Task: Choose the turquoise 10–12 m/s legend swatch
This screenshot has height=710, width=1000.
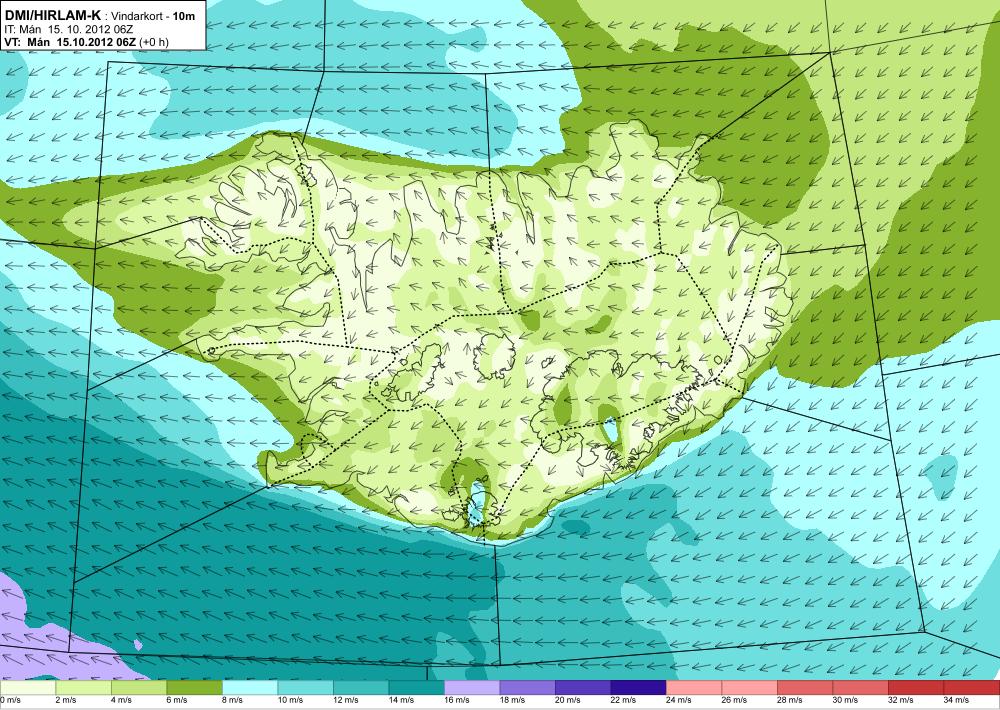Action: [x=305, y=688]
